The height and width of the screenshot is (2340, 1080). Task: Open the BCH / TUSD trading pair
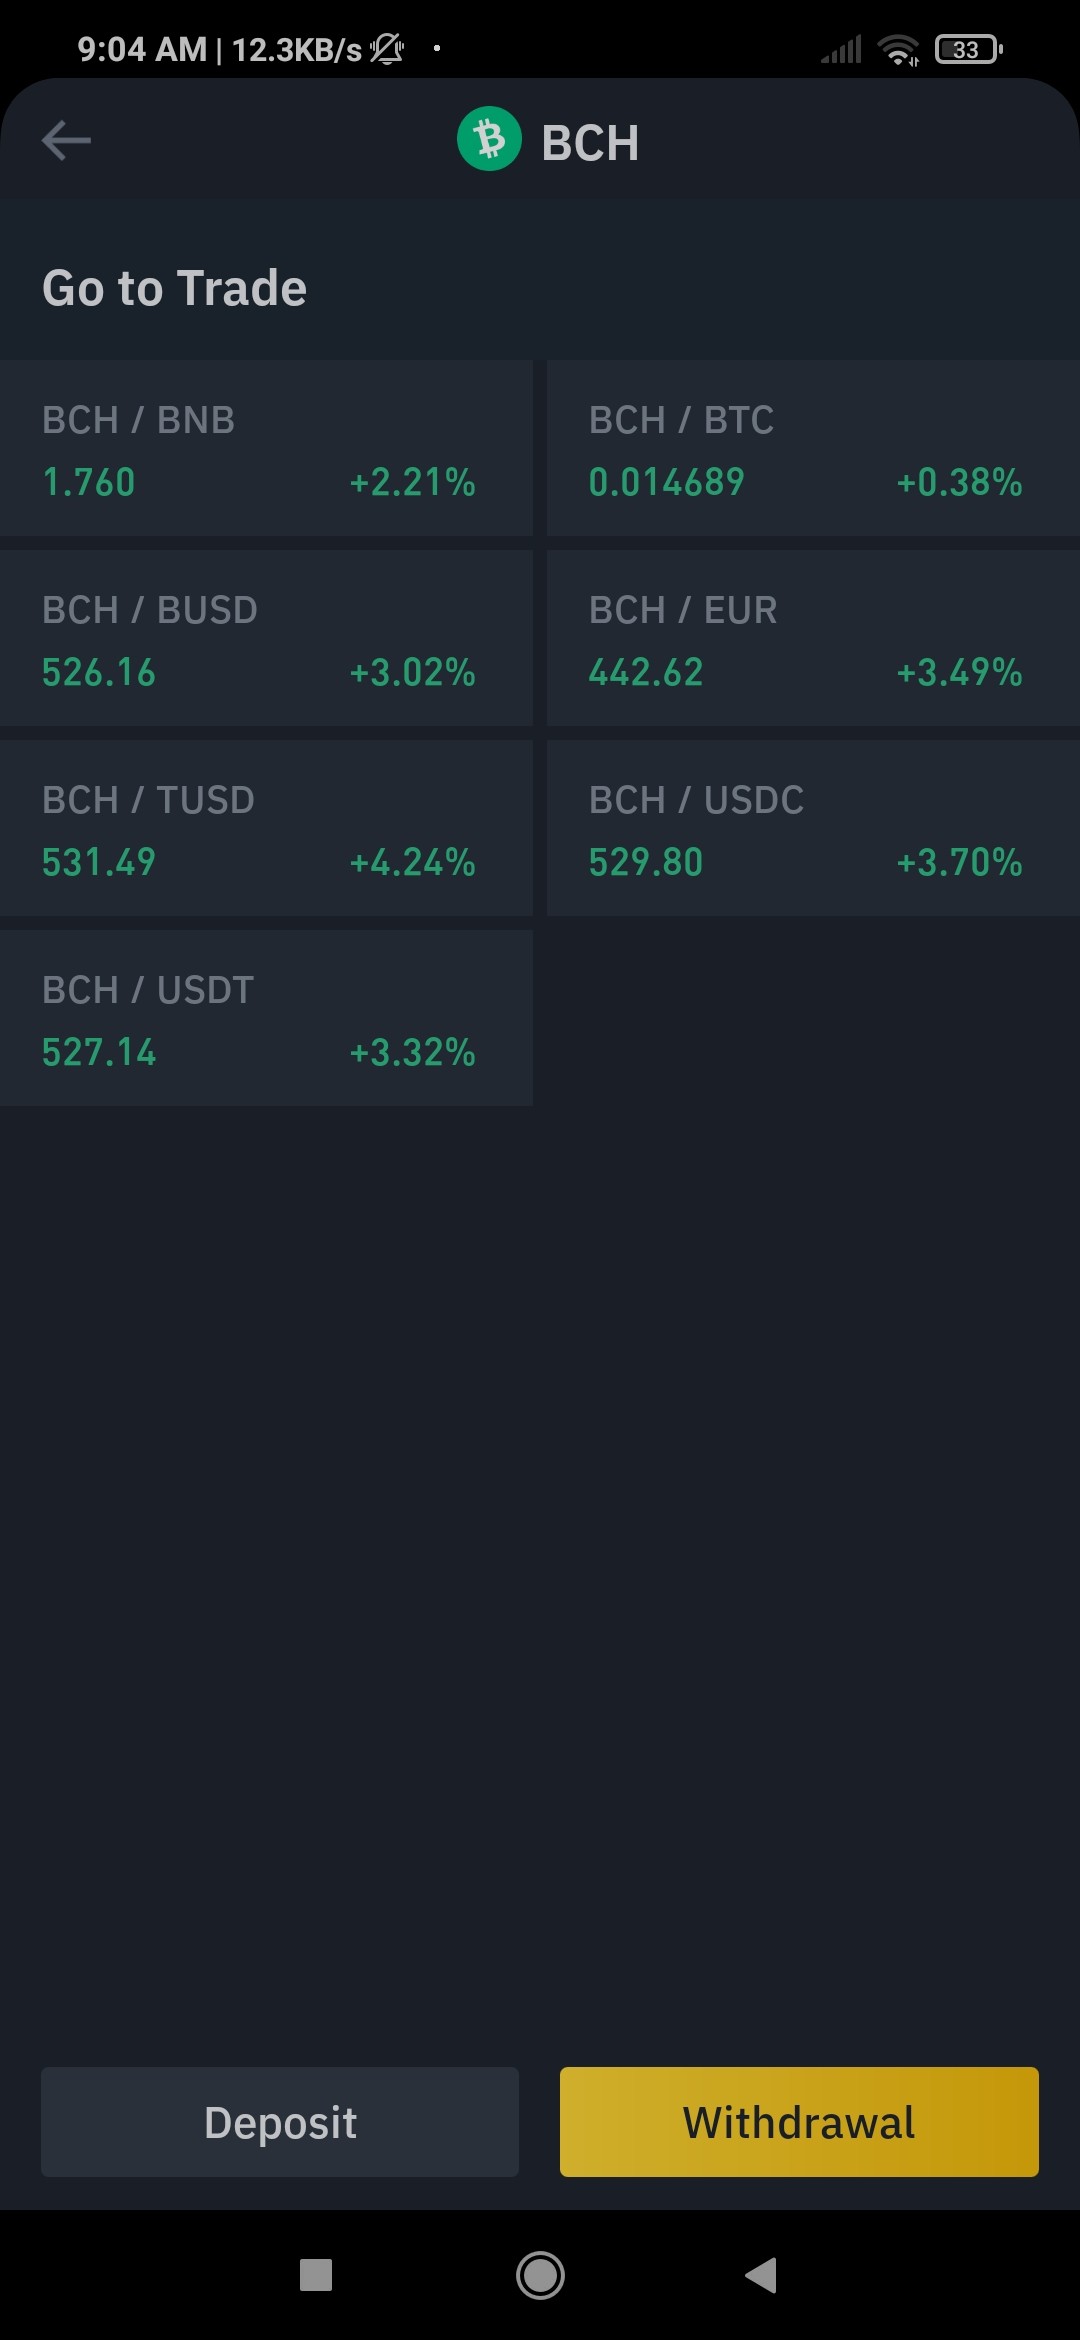[266, 828]
